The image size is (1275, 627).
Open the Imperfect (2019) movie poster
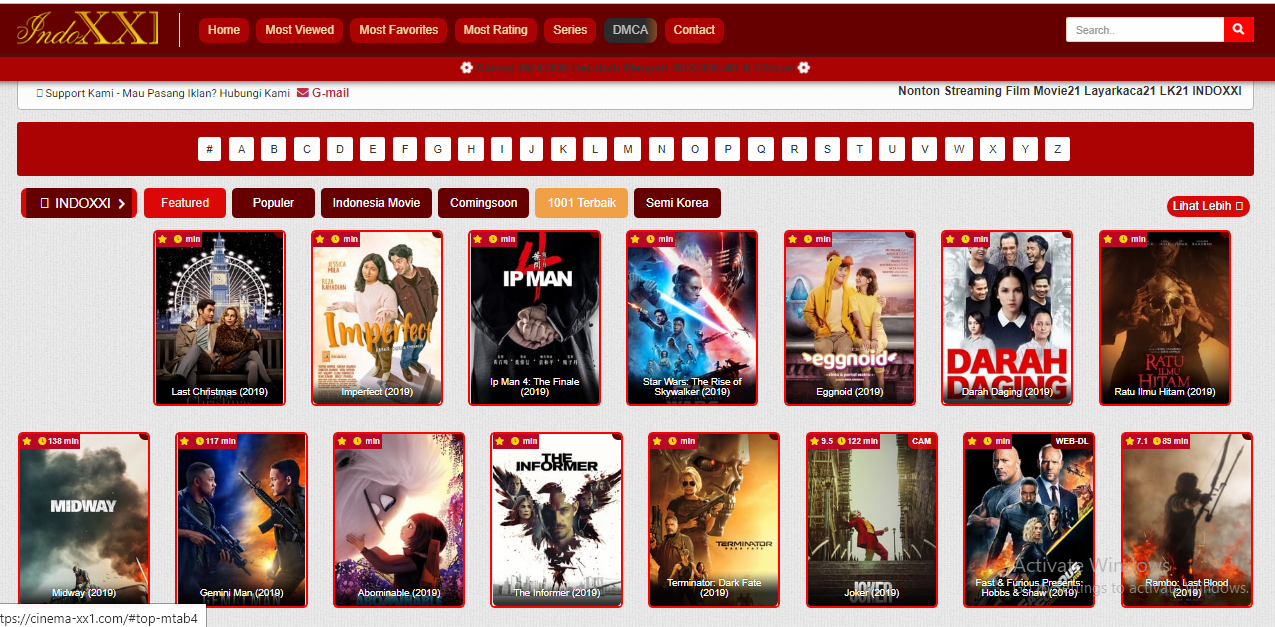coord(377,318)
